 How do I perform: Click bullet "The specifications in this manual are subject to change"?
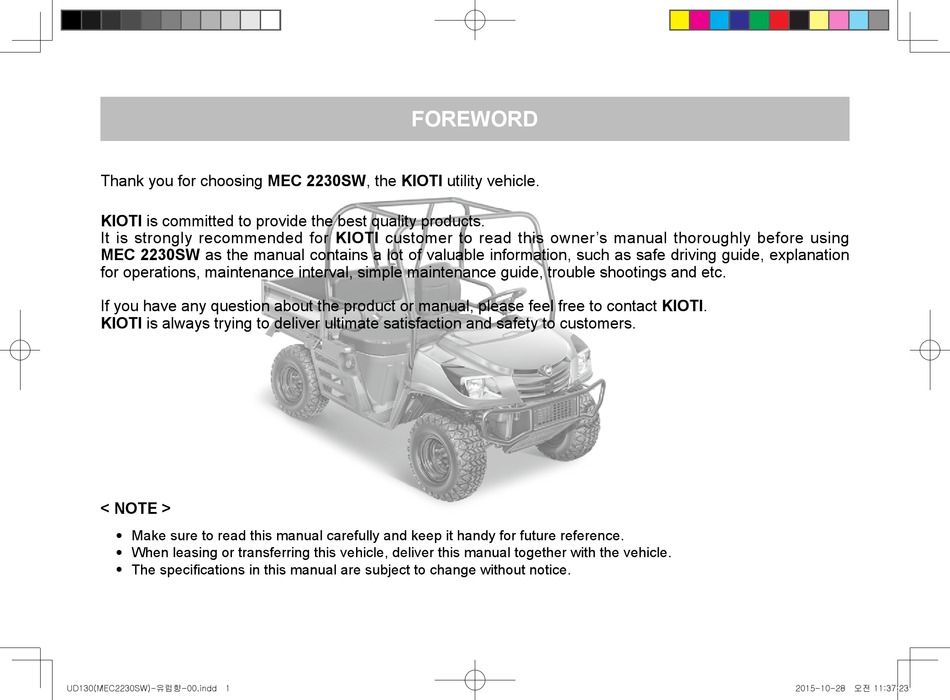[351, 570]
